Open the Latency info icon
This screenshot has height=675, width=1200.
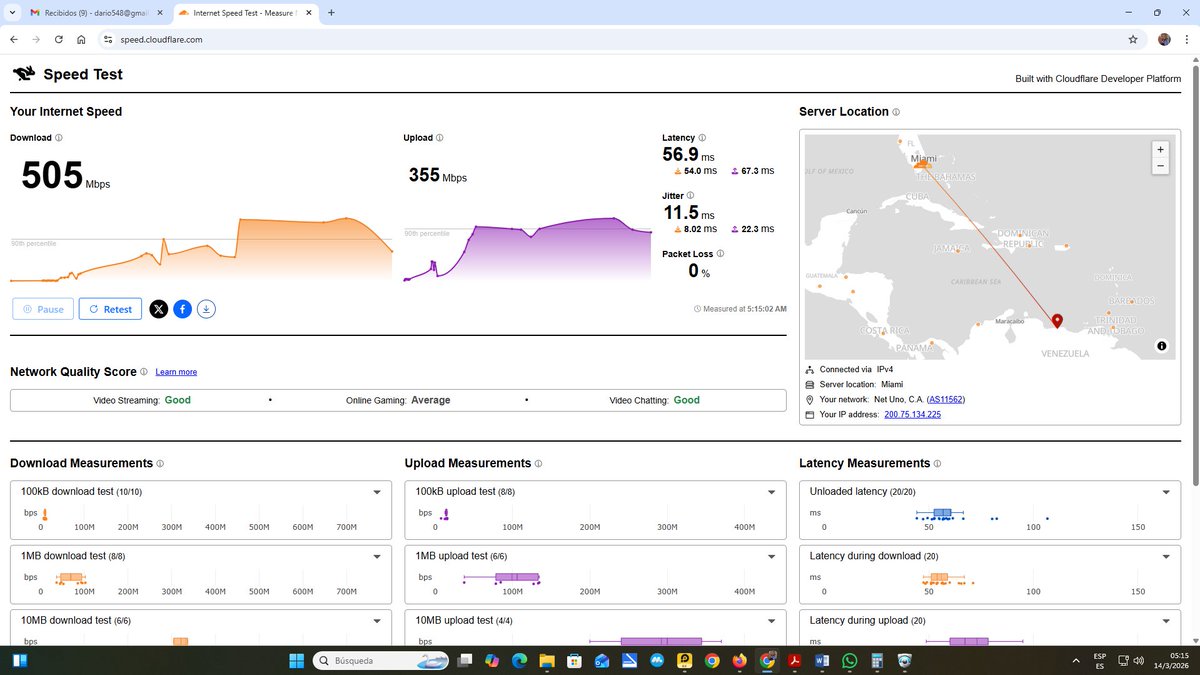pyautogui.click(x=702, y=138)
